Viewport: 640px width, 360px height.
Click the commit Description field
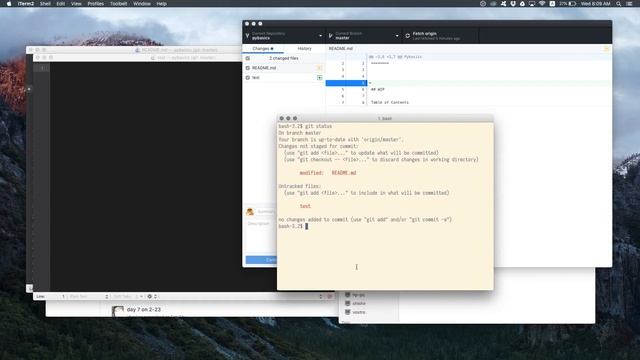click(x=261, y=236)
